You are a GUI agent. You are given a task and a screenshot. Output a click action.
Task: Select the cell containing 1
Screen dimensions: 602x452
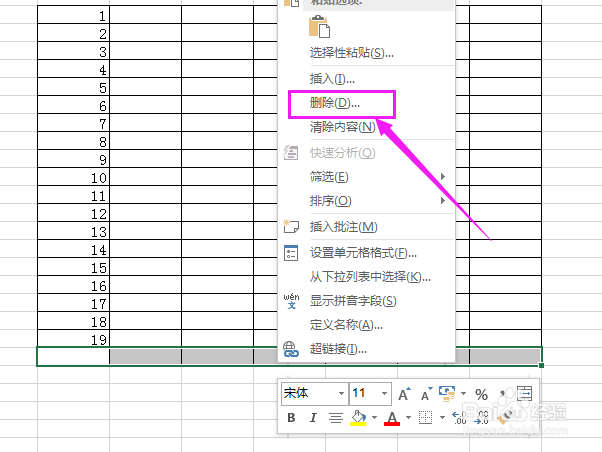coord(73,15)
